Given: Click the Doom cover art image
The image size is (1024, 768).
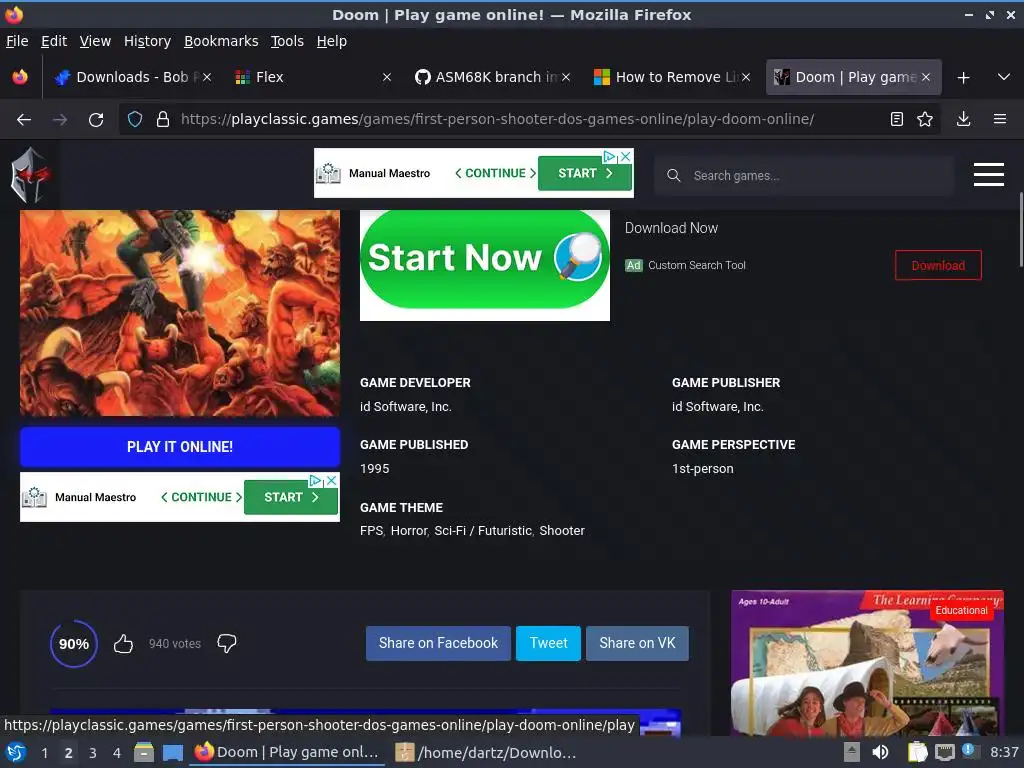Looking at the screenshot, I should coord(180,313).
